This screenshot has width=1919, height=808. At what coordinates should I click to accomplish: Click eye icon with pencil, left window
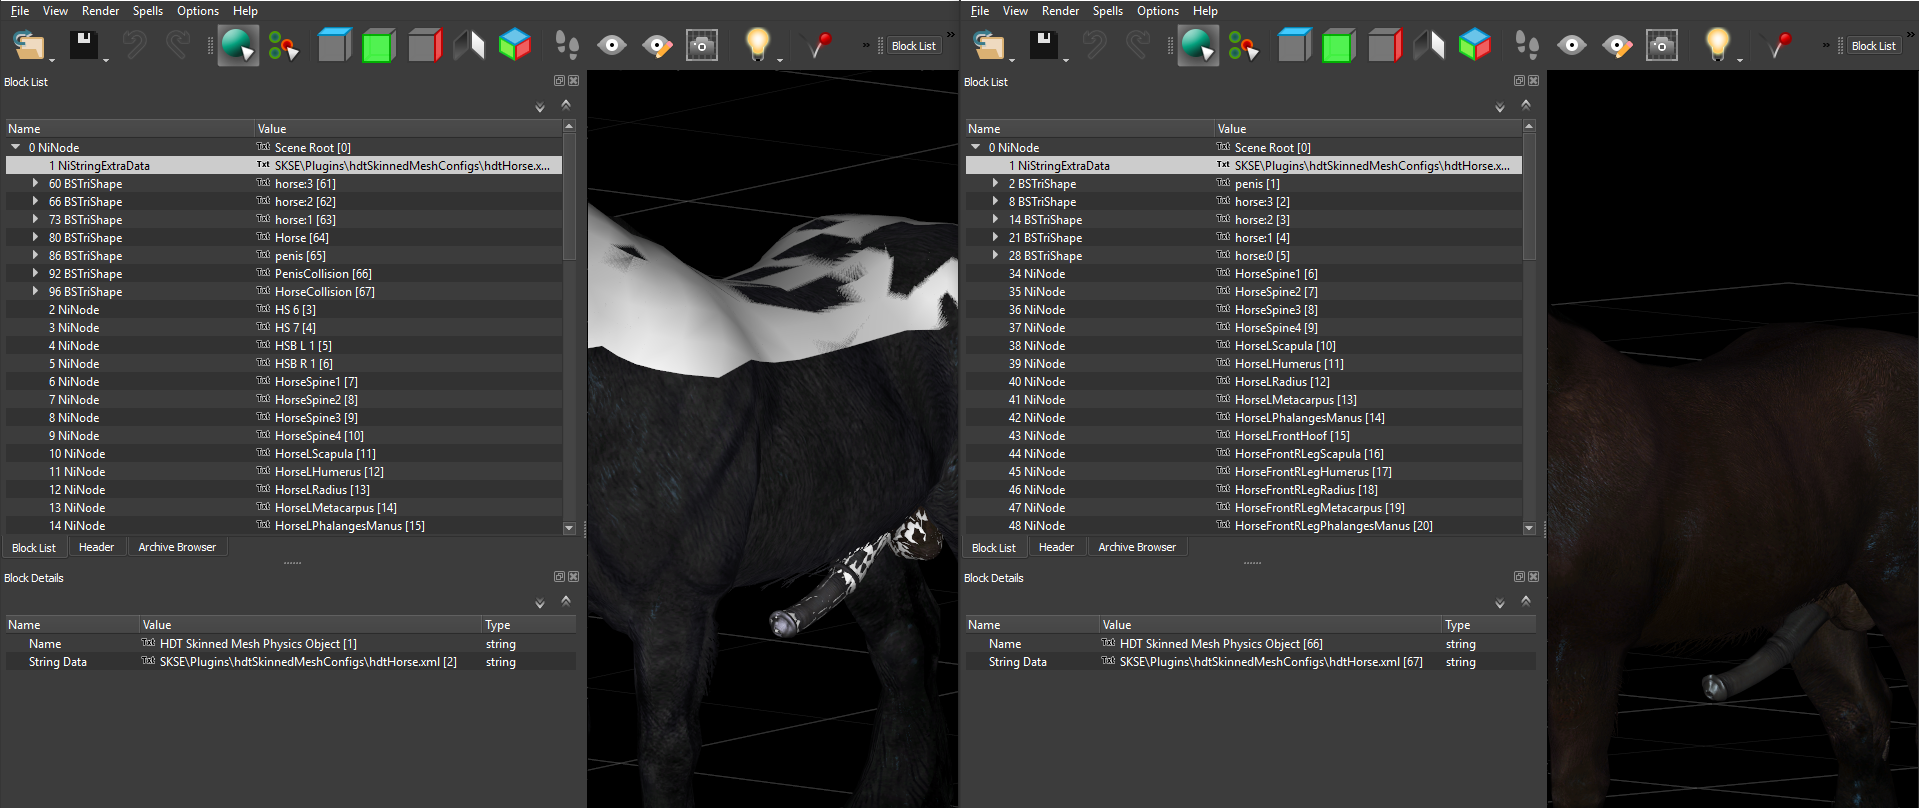pyautogui.click(x=657, y=45)
